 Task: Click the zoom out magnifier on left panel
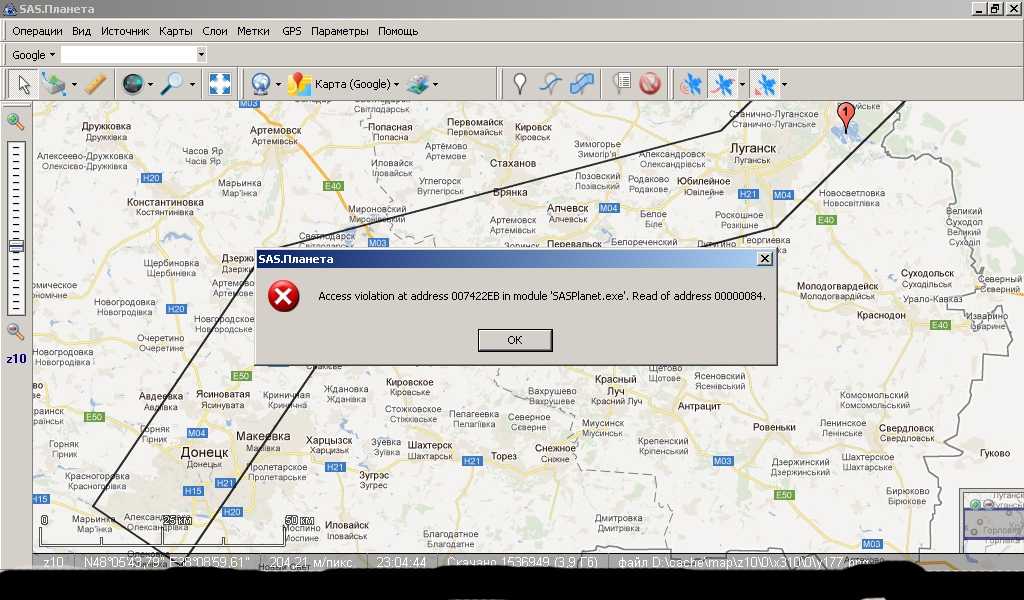tap(16, 331)
